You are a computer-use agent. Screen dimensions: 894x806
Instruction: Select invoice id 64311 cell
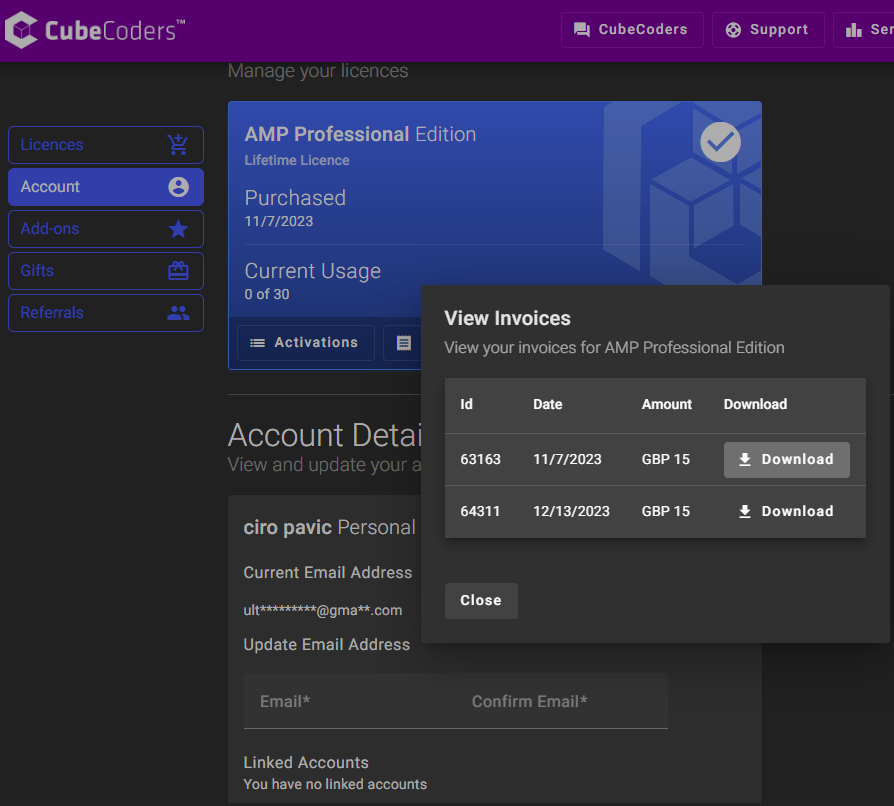click(480, 511)
